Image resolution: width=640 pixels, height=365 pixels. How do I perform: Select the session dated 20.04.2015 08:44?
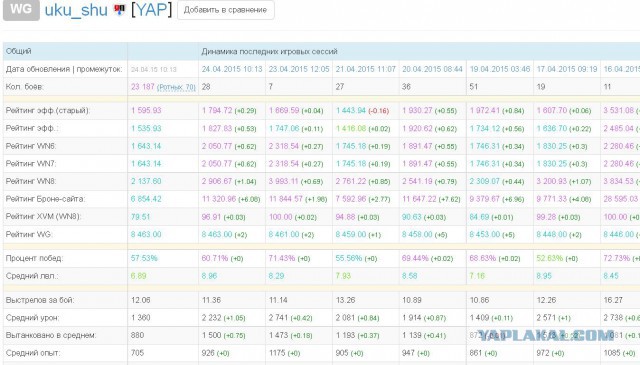[432, 69]
